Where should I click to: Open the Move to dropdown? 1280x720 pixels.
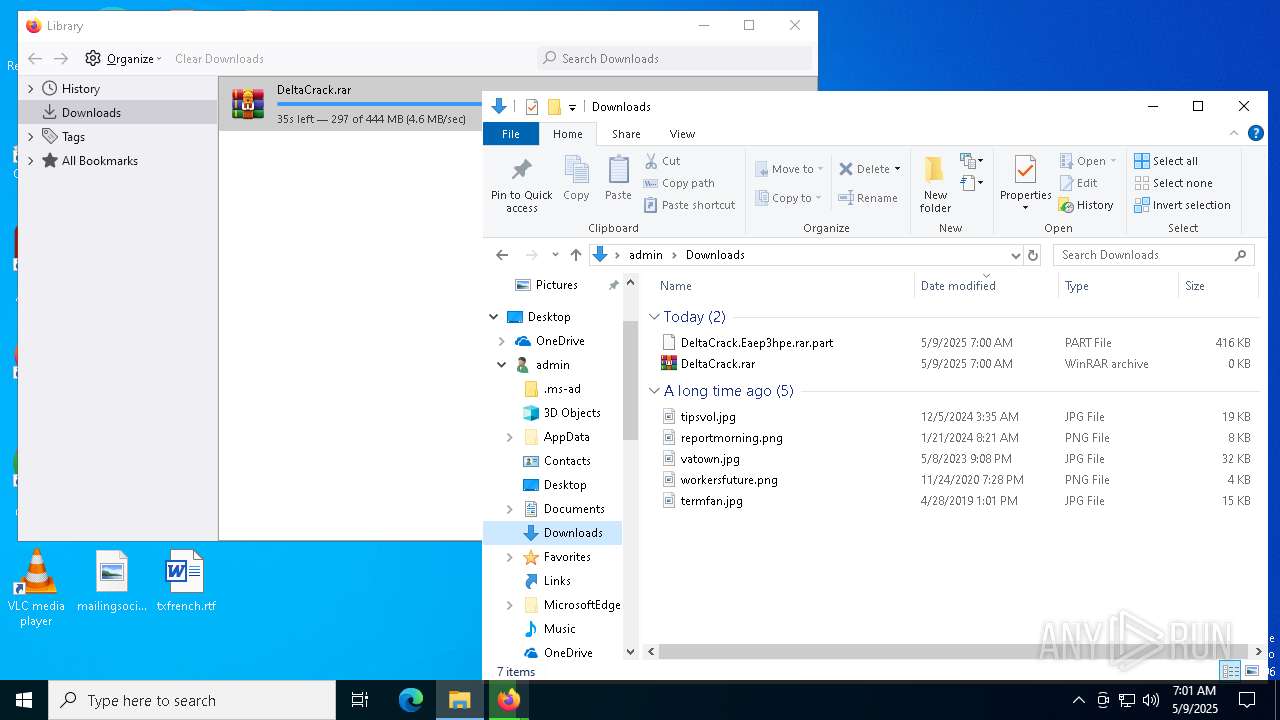point(790,169)
